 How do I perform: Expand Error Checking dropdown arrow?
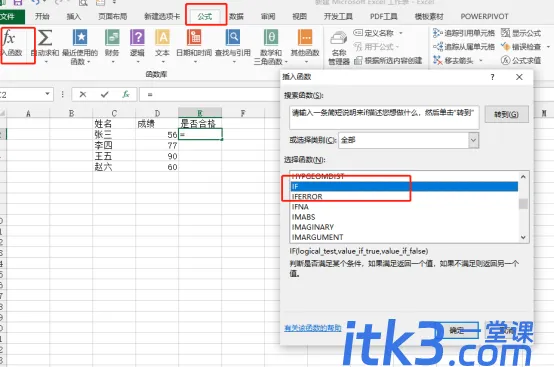tap(548, 47)
